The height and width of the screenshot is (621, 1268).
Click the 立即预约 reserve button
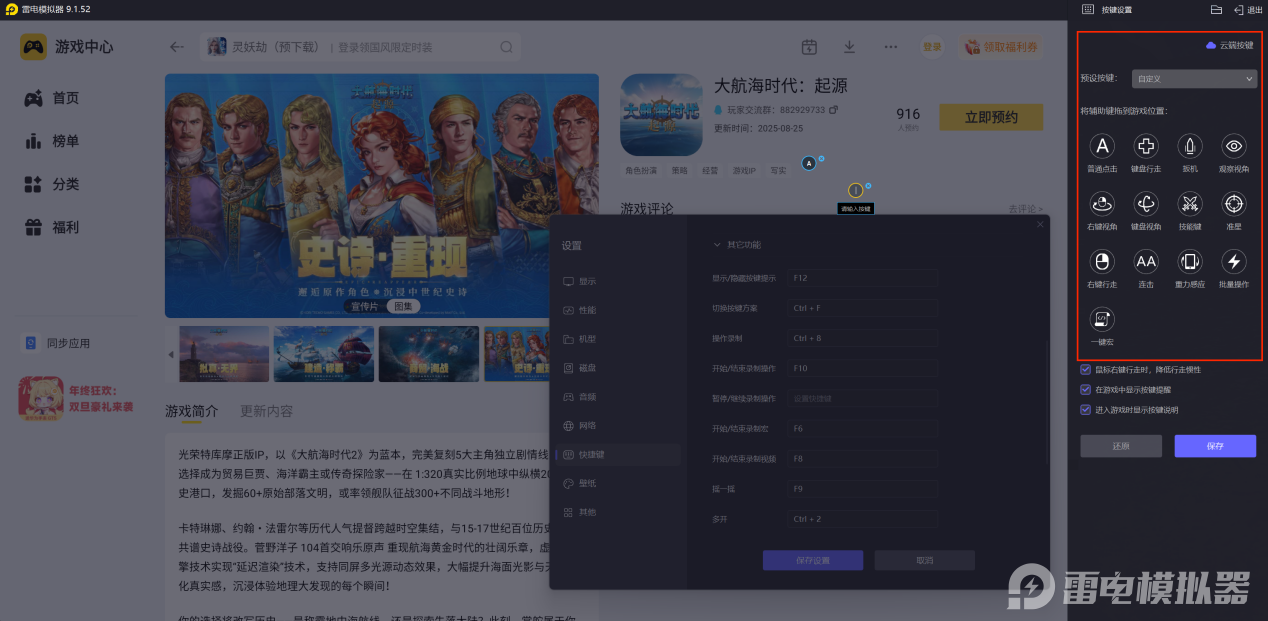(x=991, y=117)
